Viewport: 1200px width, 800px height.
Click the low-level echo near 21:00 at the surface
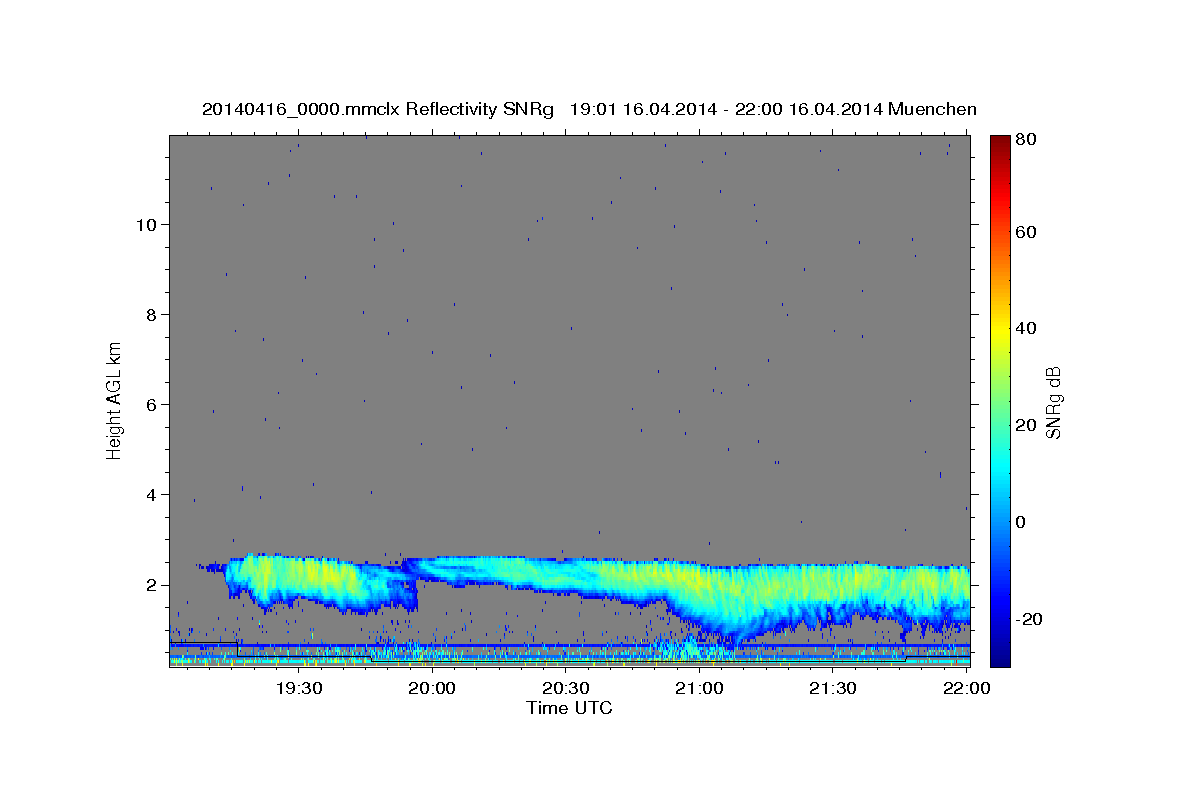(x=690, y=650)
